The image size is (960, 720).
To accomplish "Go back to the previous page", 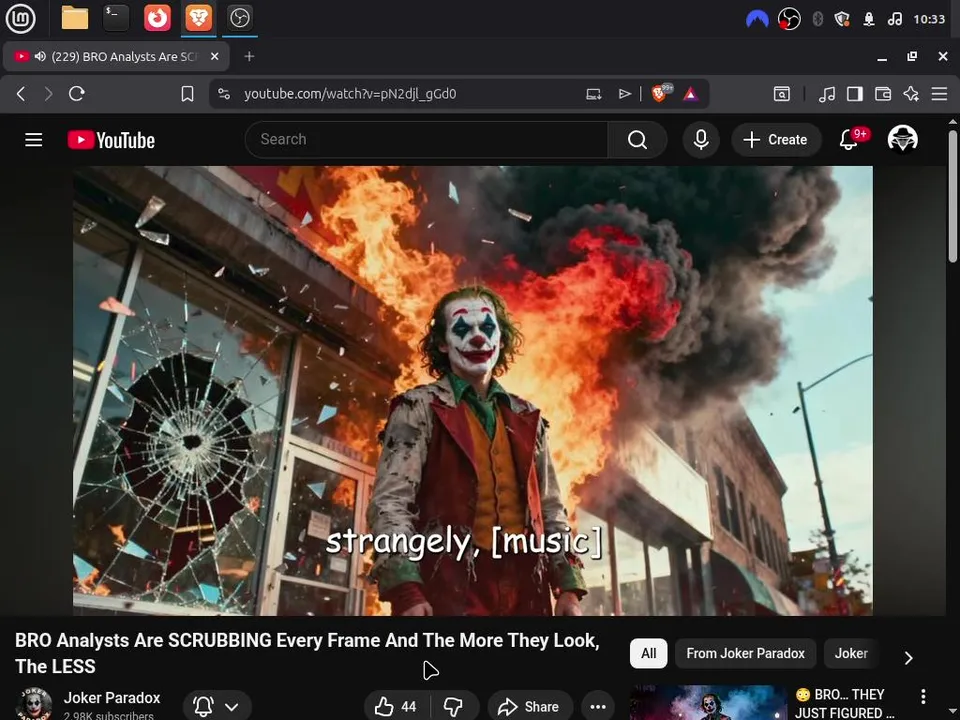I will coord(21,94).
